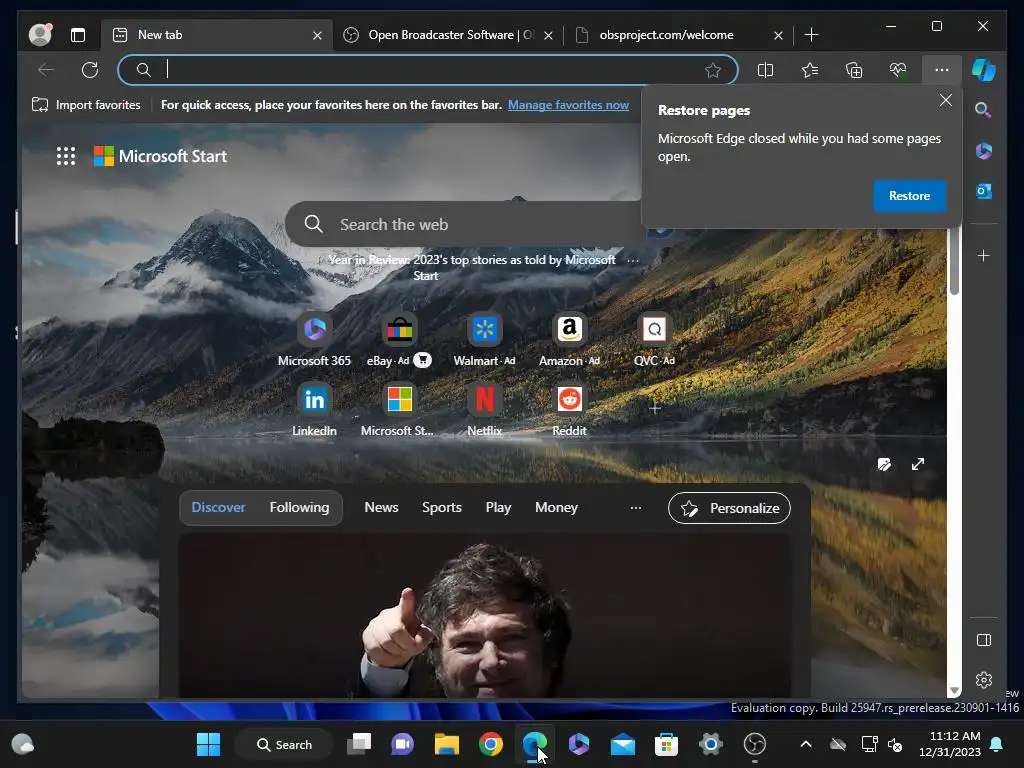Open the Money category
The width and height of the screenshot is (1024, 768).
[x=556, y=507]
